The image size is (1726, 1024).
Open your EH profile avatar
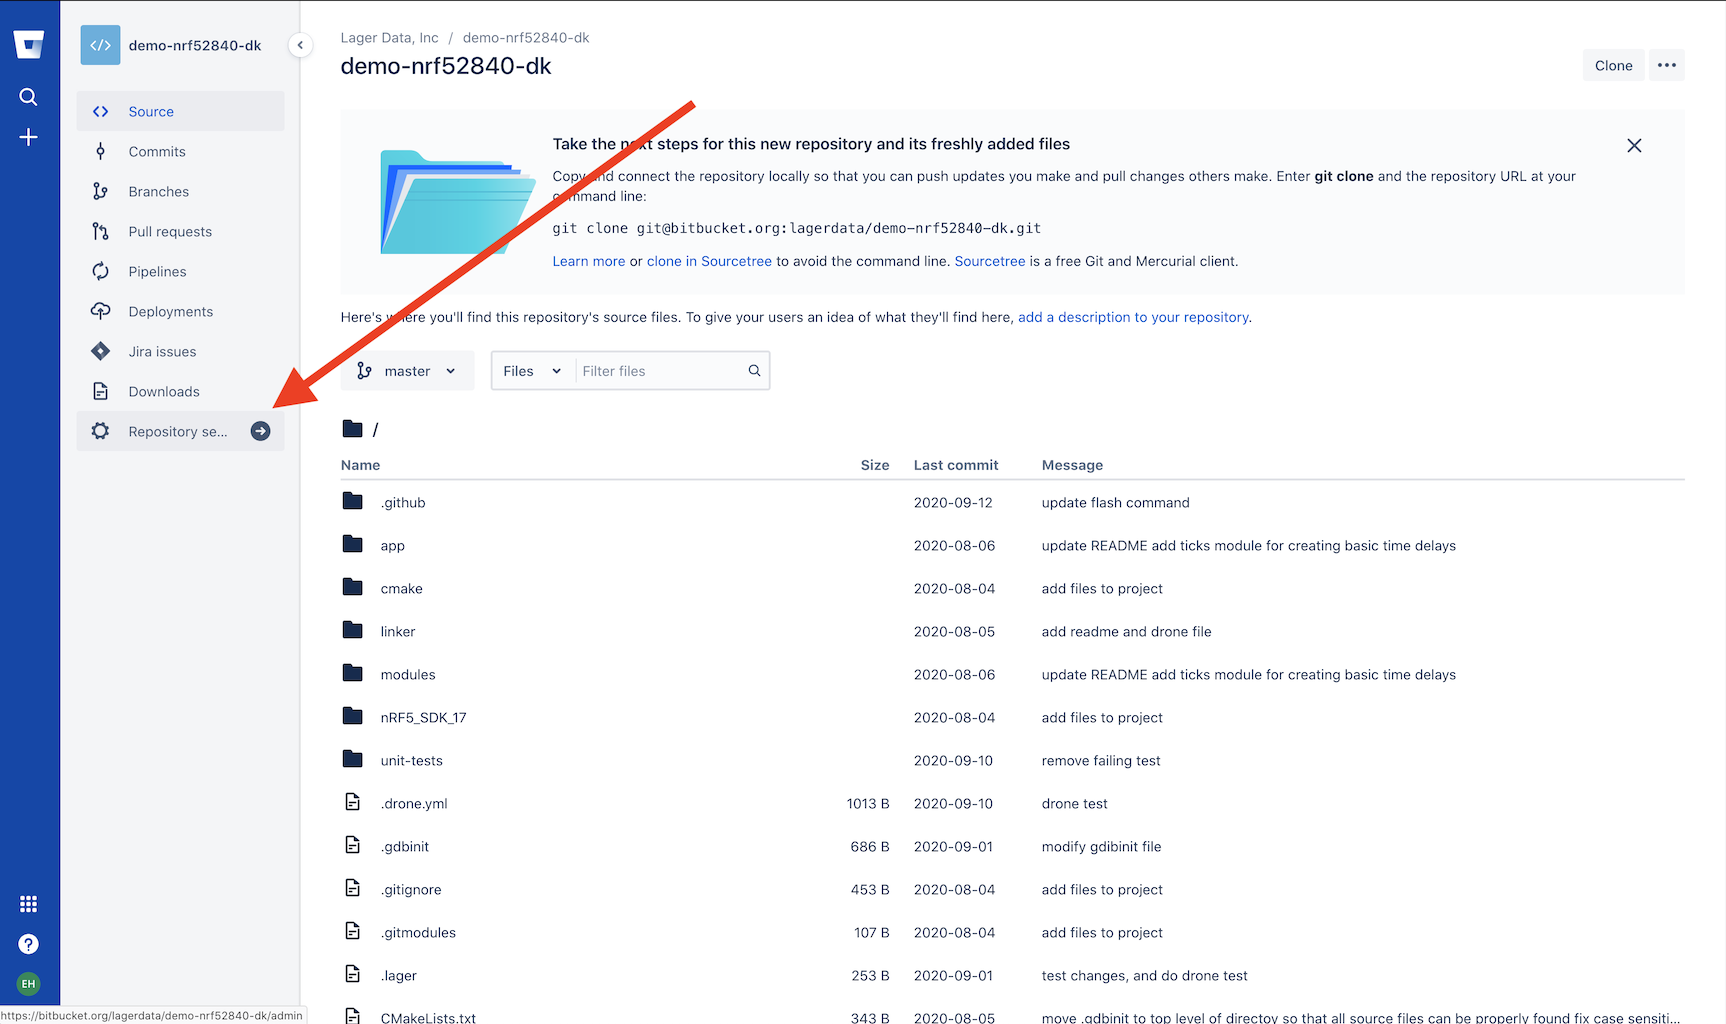coord(28,984)
